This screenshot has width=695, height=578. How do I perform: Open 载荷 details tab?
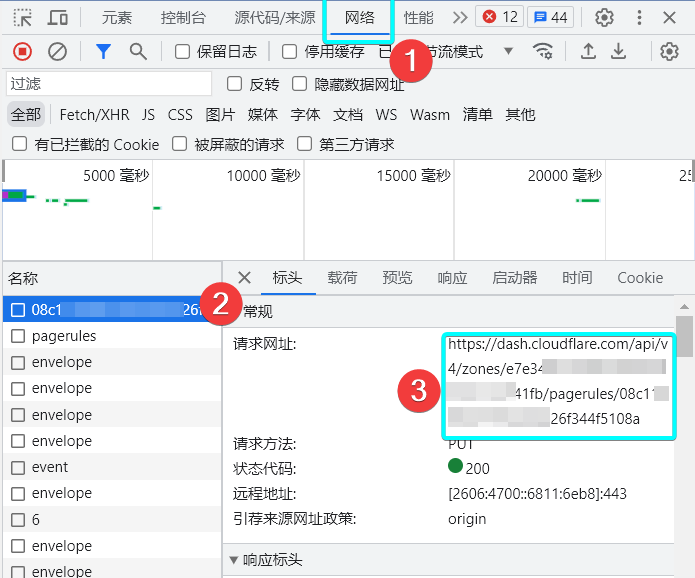point(342,278)
